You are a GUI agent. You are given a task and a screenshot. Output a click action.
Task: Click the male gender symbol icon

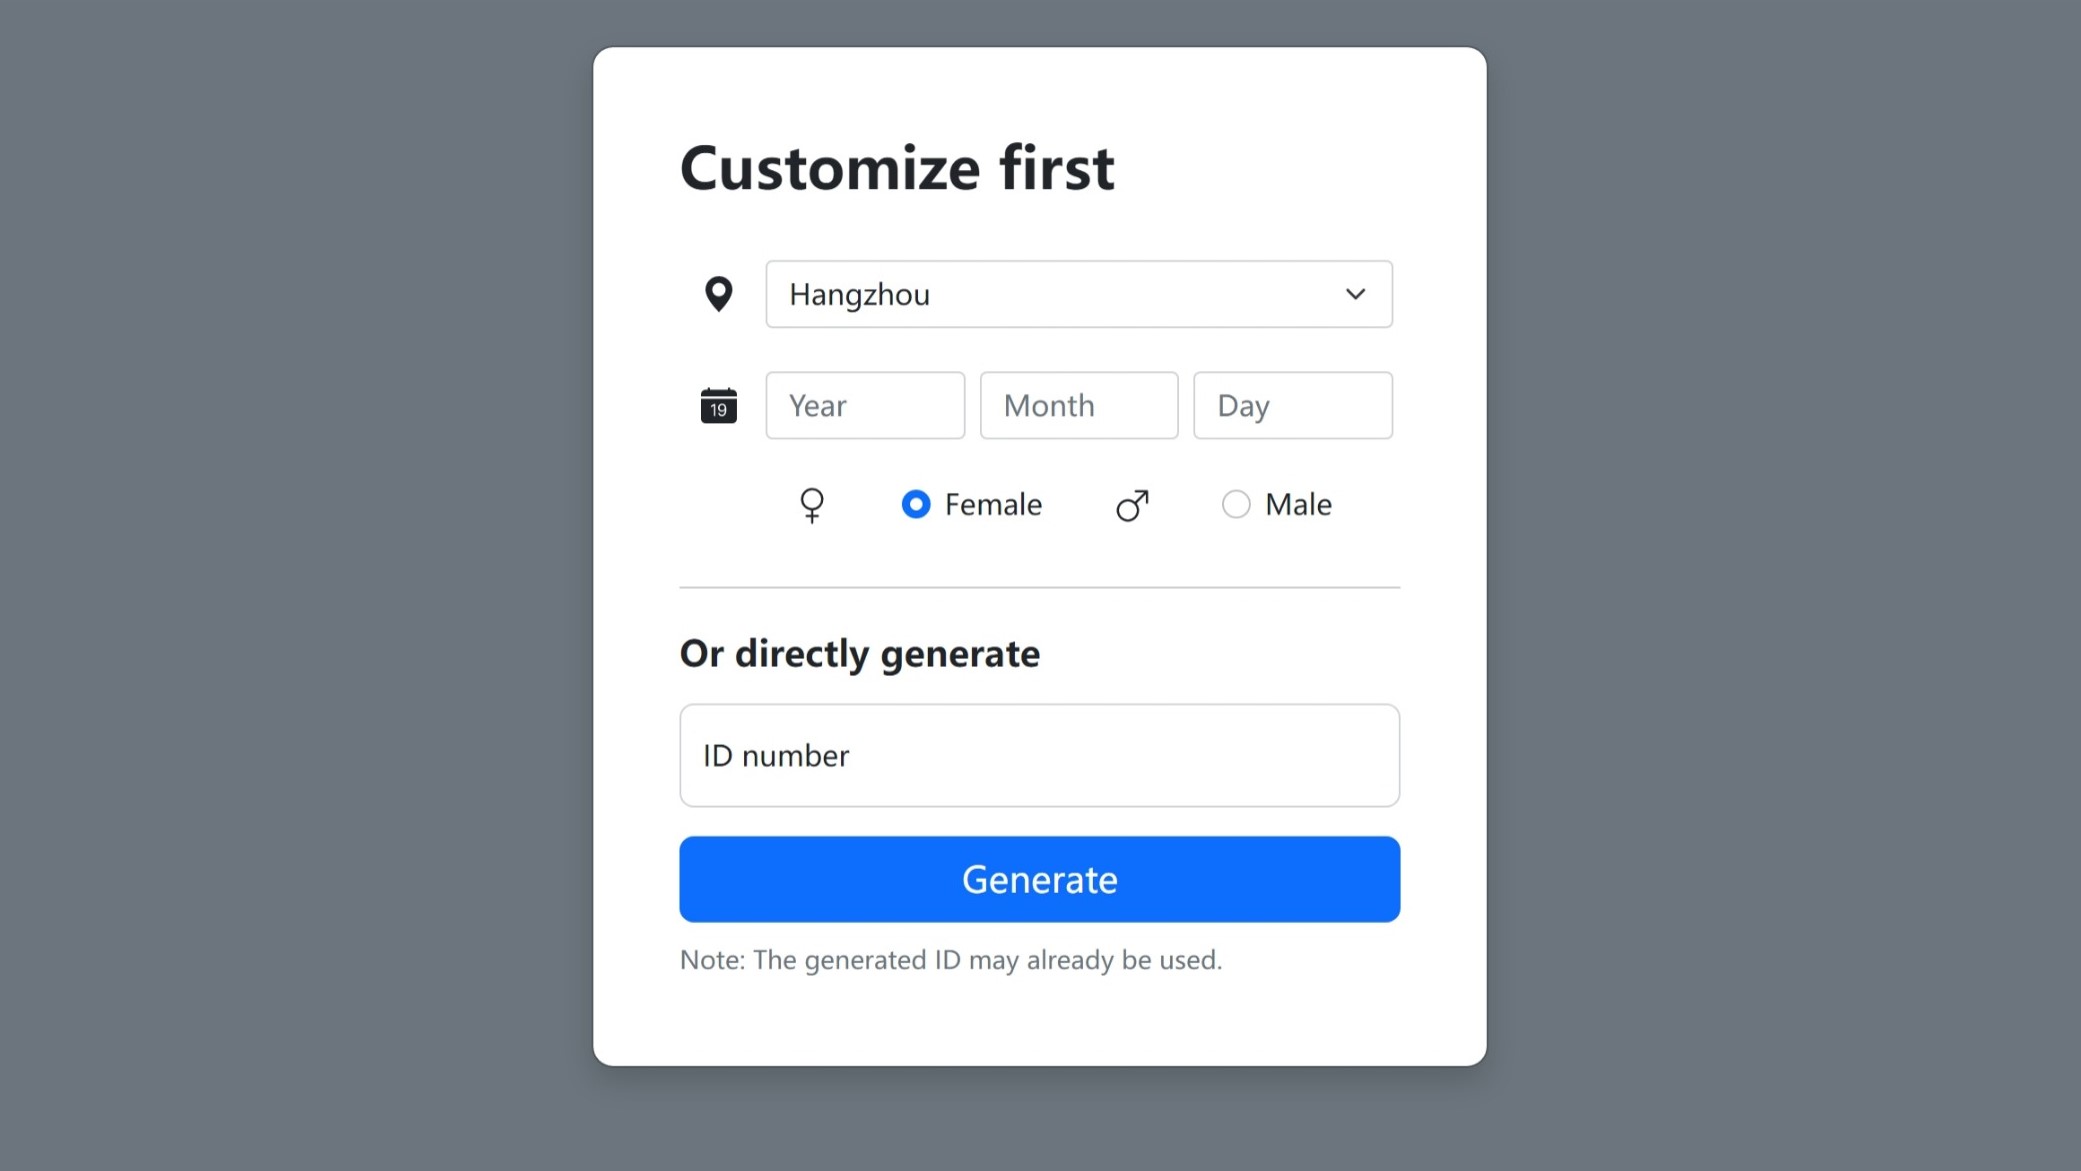pyautogui.click(x=1132, y=505)
